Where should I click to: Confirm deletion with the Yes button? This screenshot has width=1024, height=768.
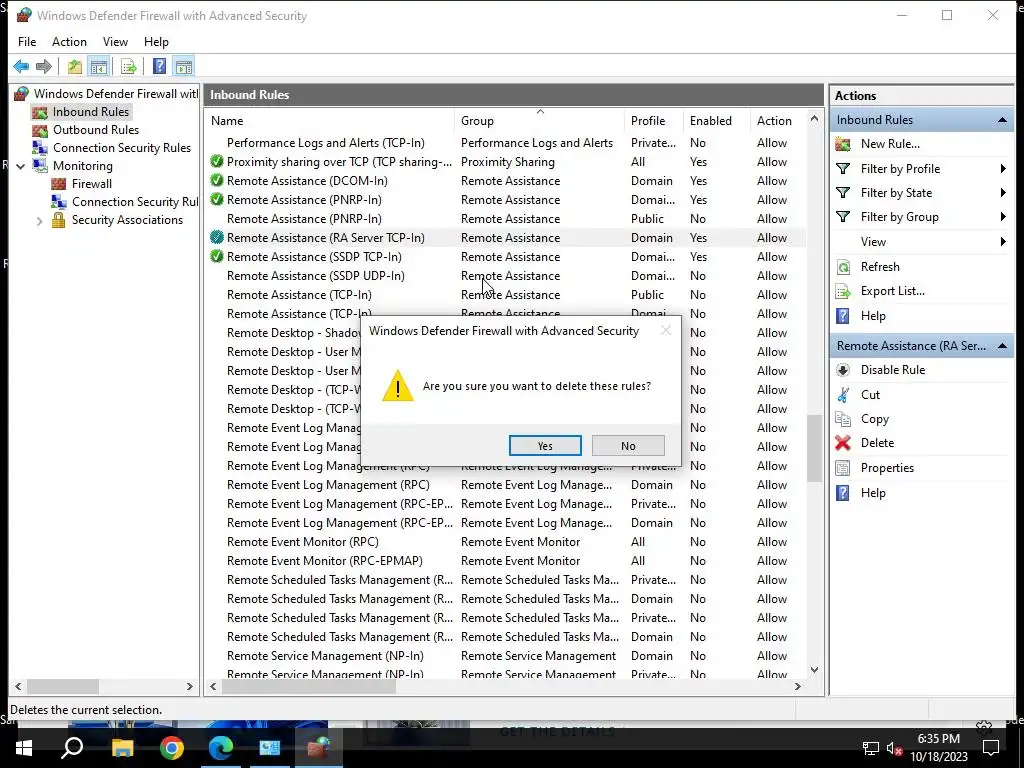click(x=545, y=445)
